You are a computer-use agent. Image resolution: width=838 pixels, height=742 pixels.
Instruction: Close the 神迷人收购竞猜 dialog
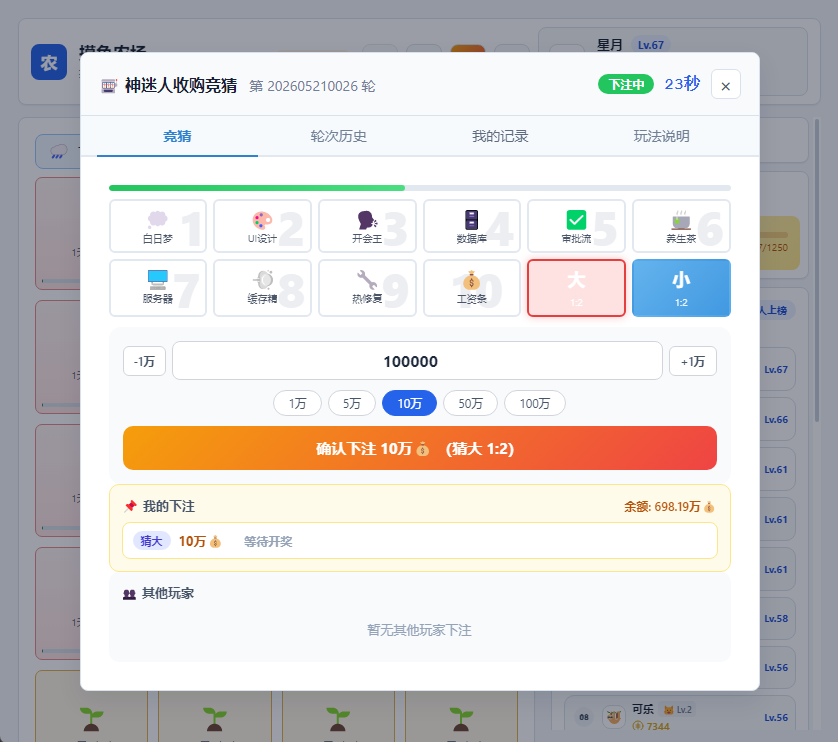click(x=725, y=84)
